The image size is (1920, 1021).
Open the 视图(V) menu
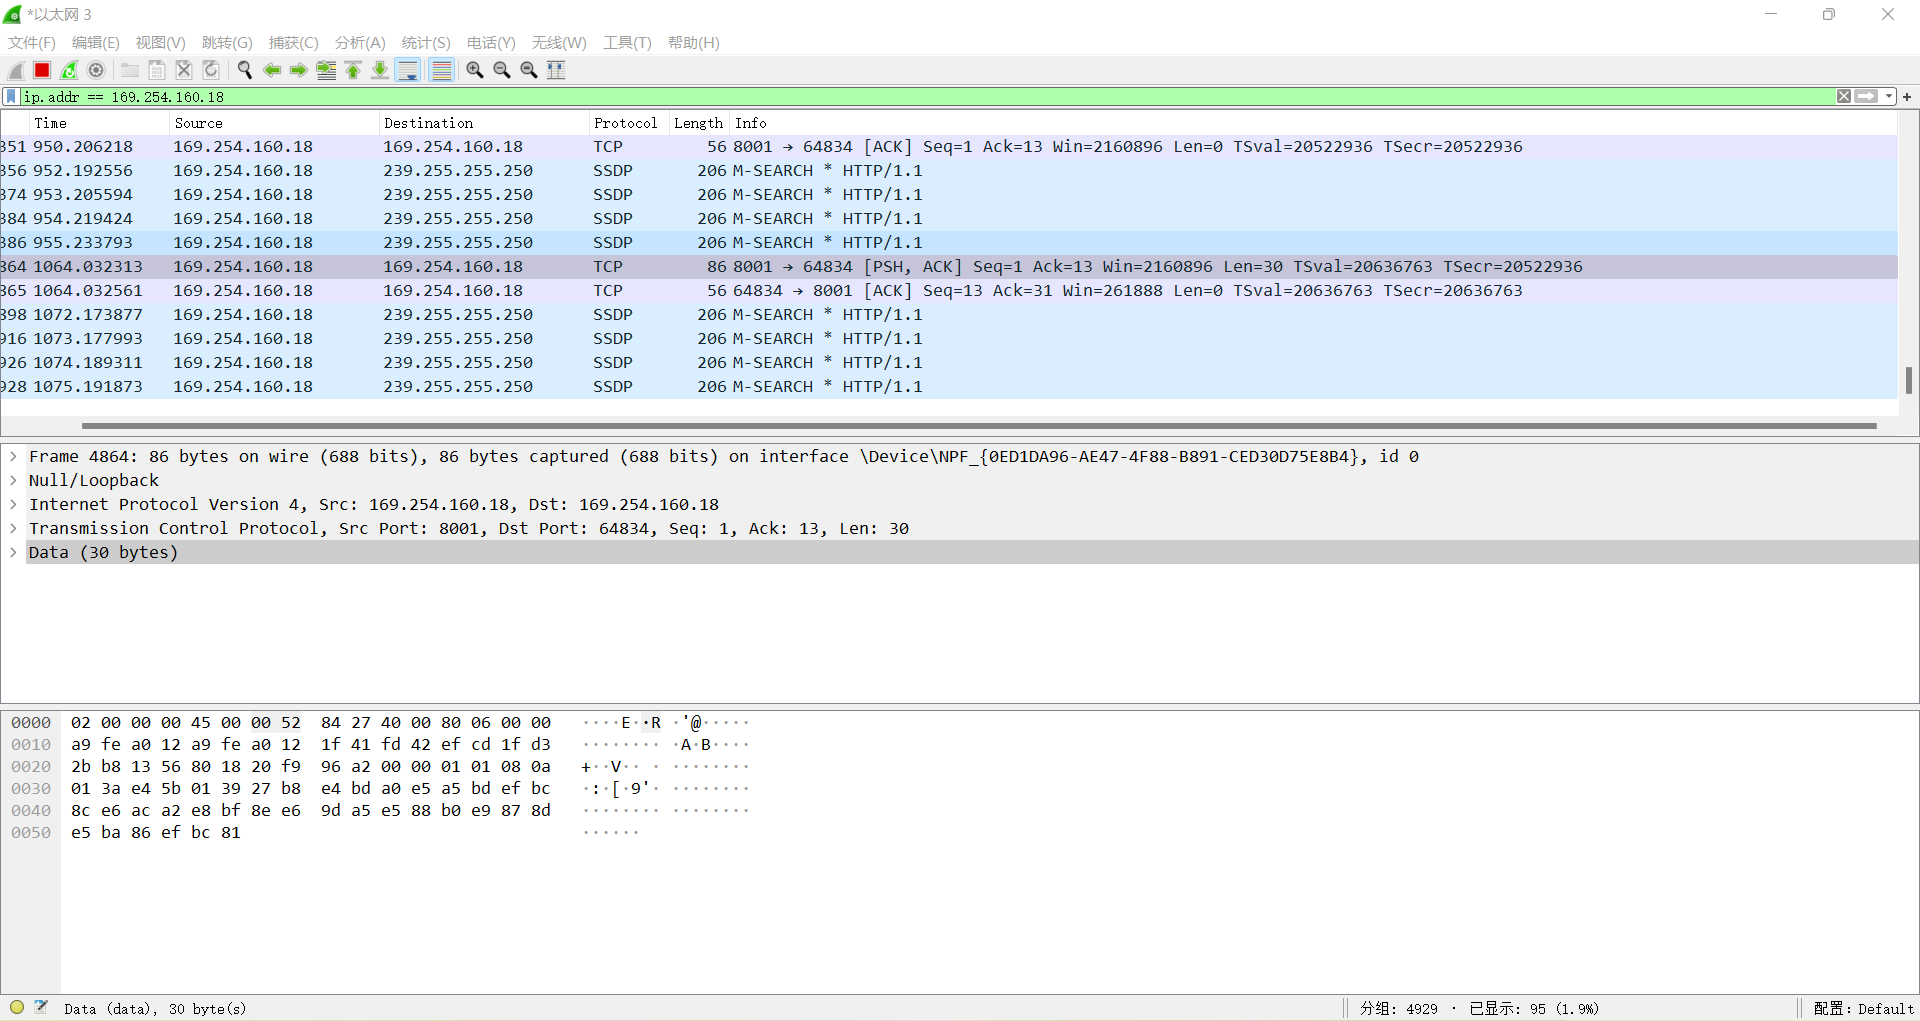(x=161, y=43)
